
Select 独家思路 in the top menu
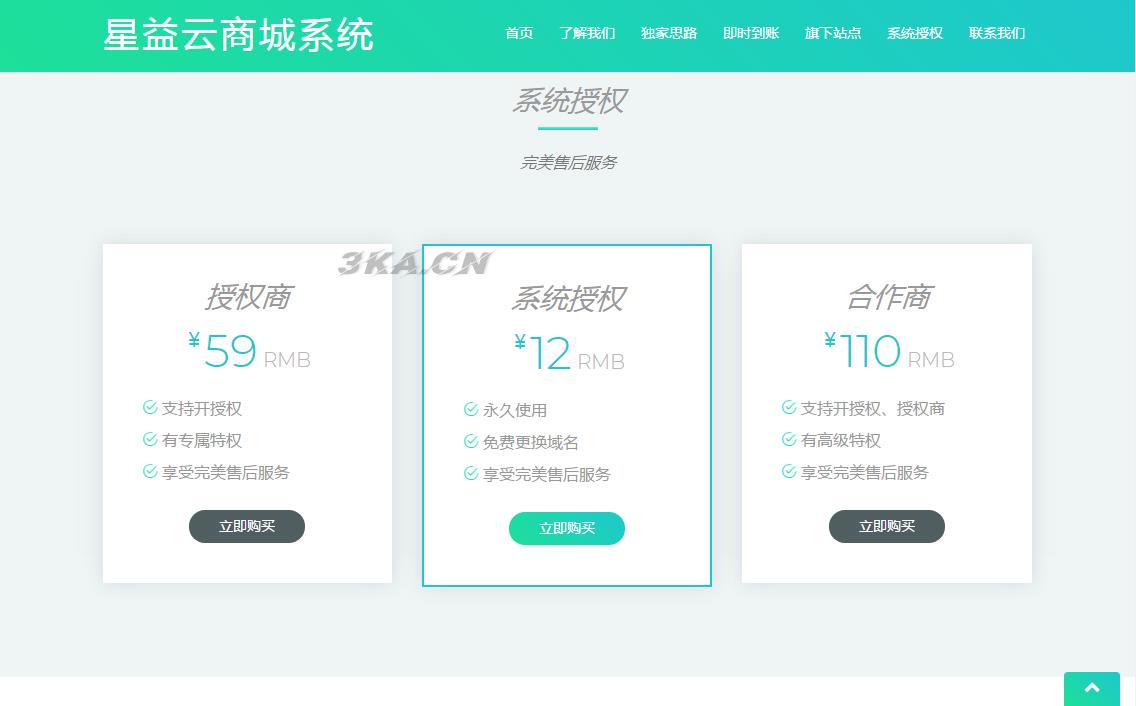[669, 33]
